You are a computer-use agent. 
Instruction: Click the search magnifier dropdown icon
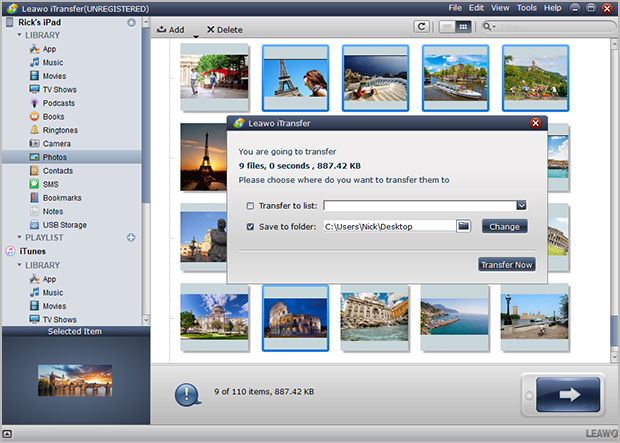pyautogui.click(x=489, y=27)
